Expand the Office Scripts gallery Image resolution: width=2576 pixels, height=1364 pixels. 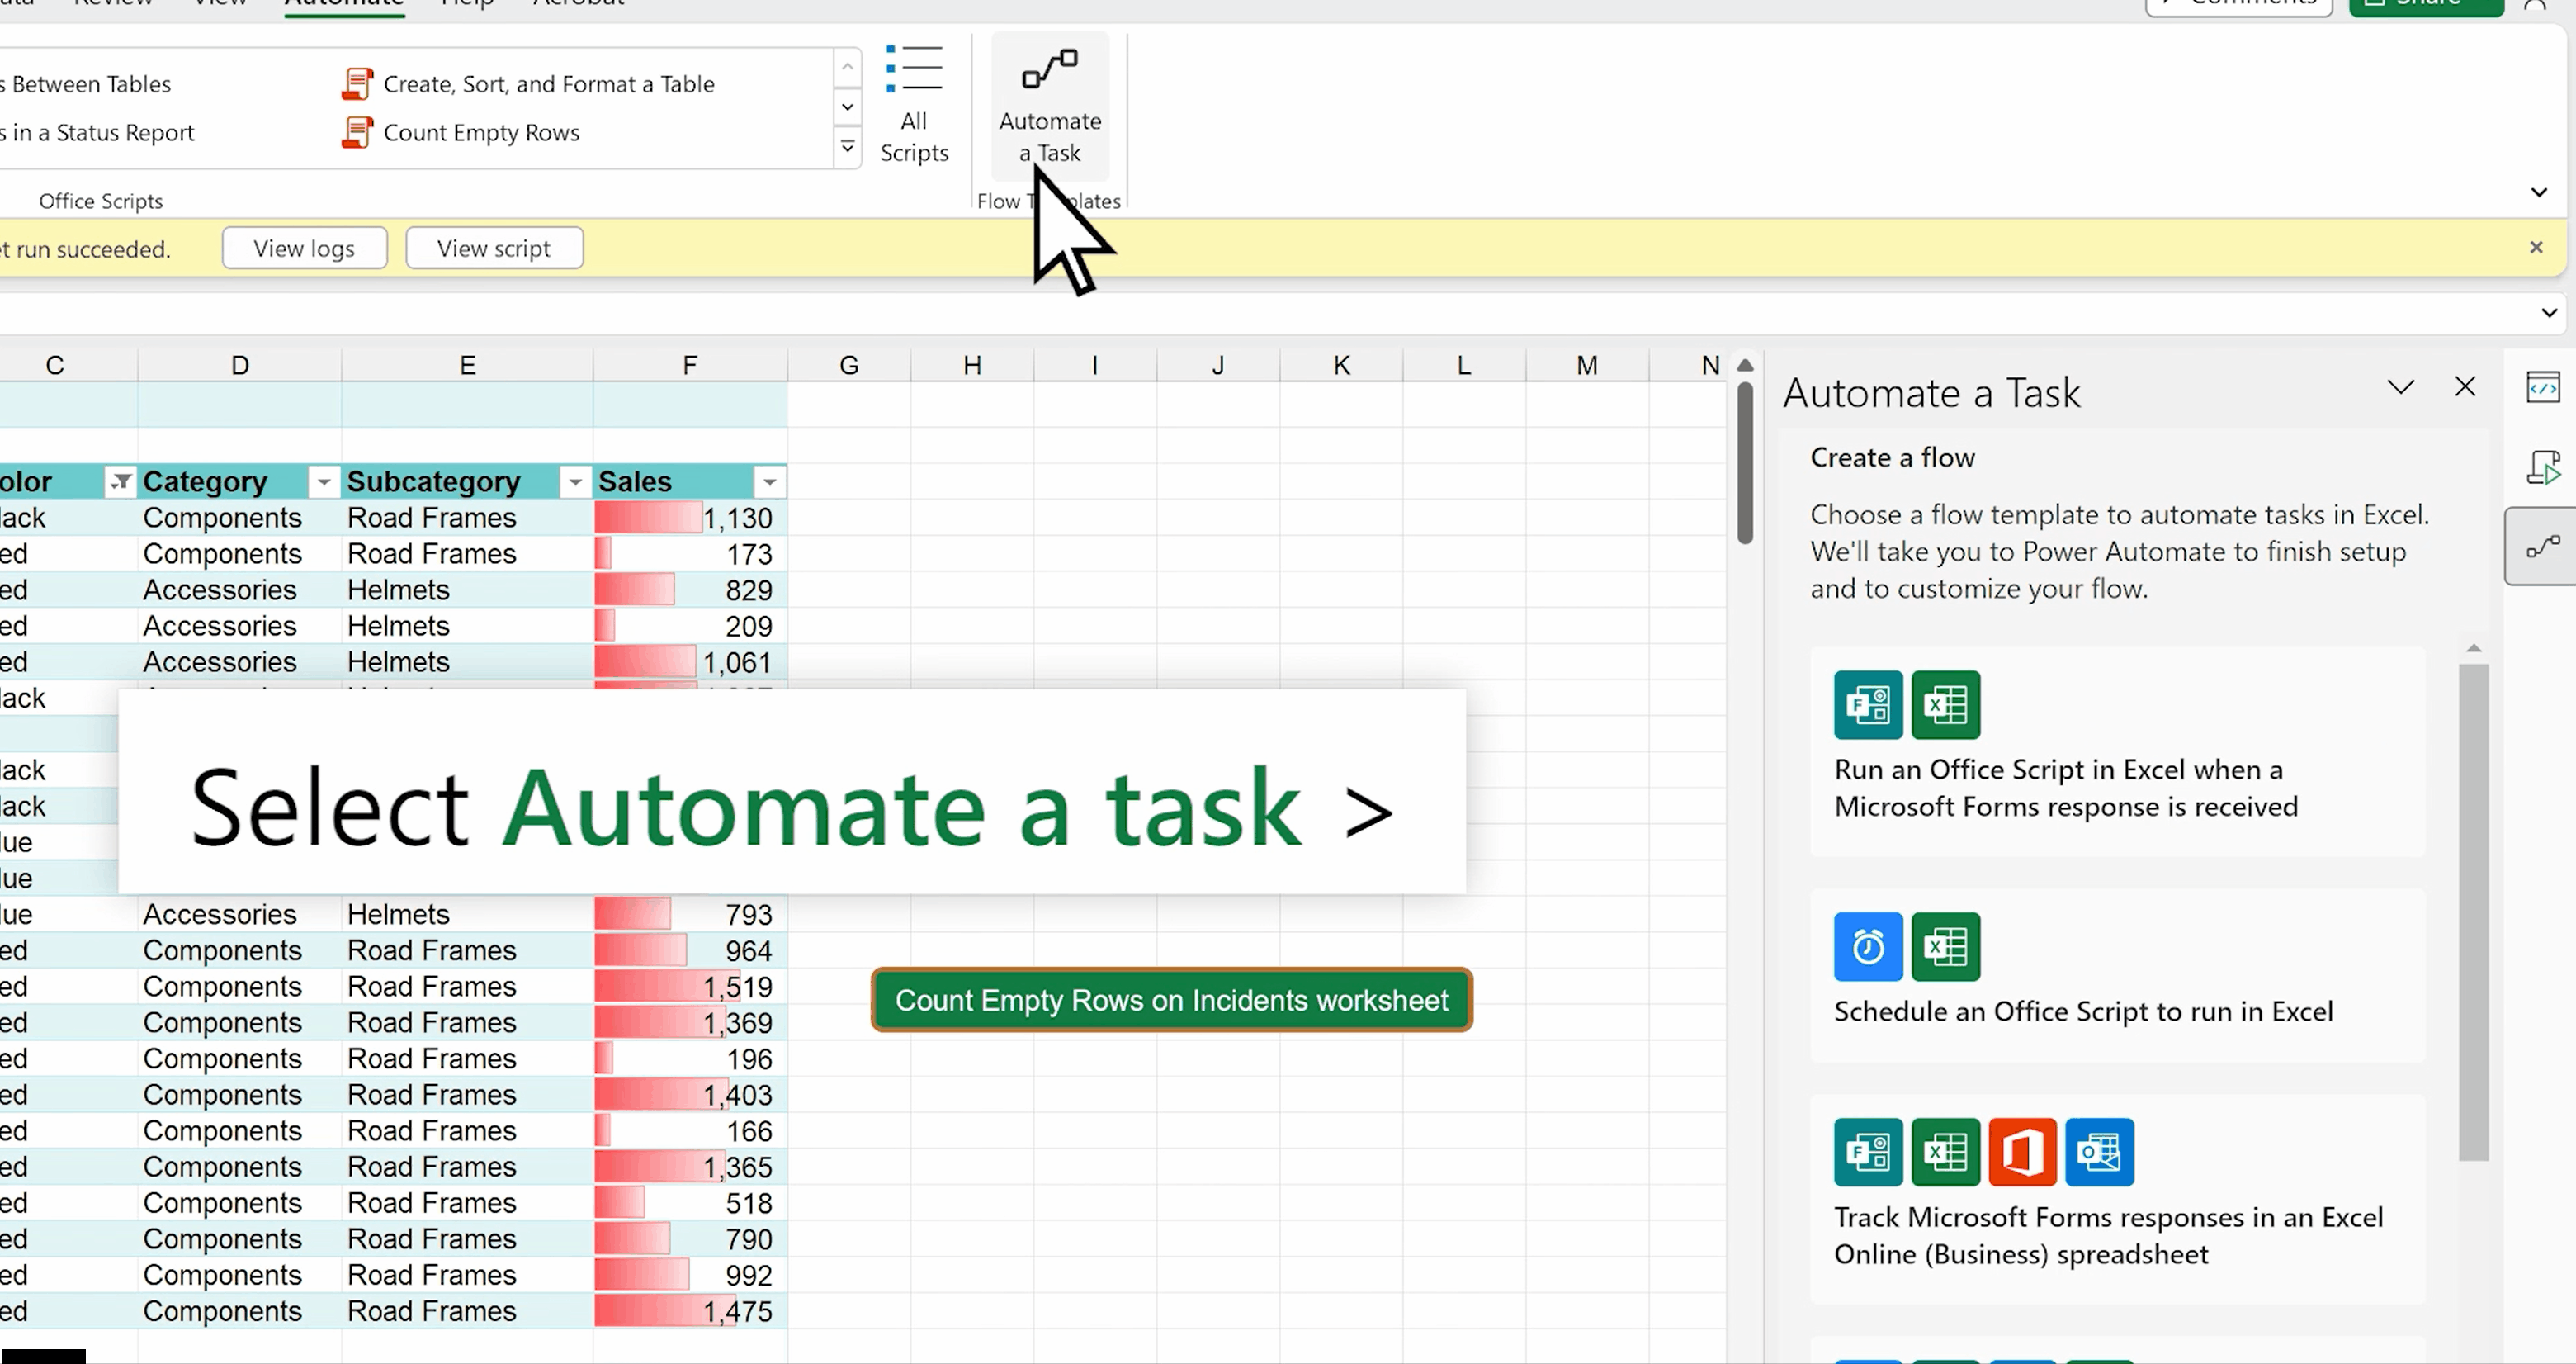847,148
